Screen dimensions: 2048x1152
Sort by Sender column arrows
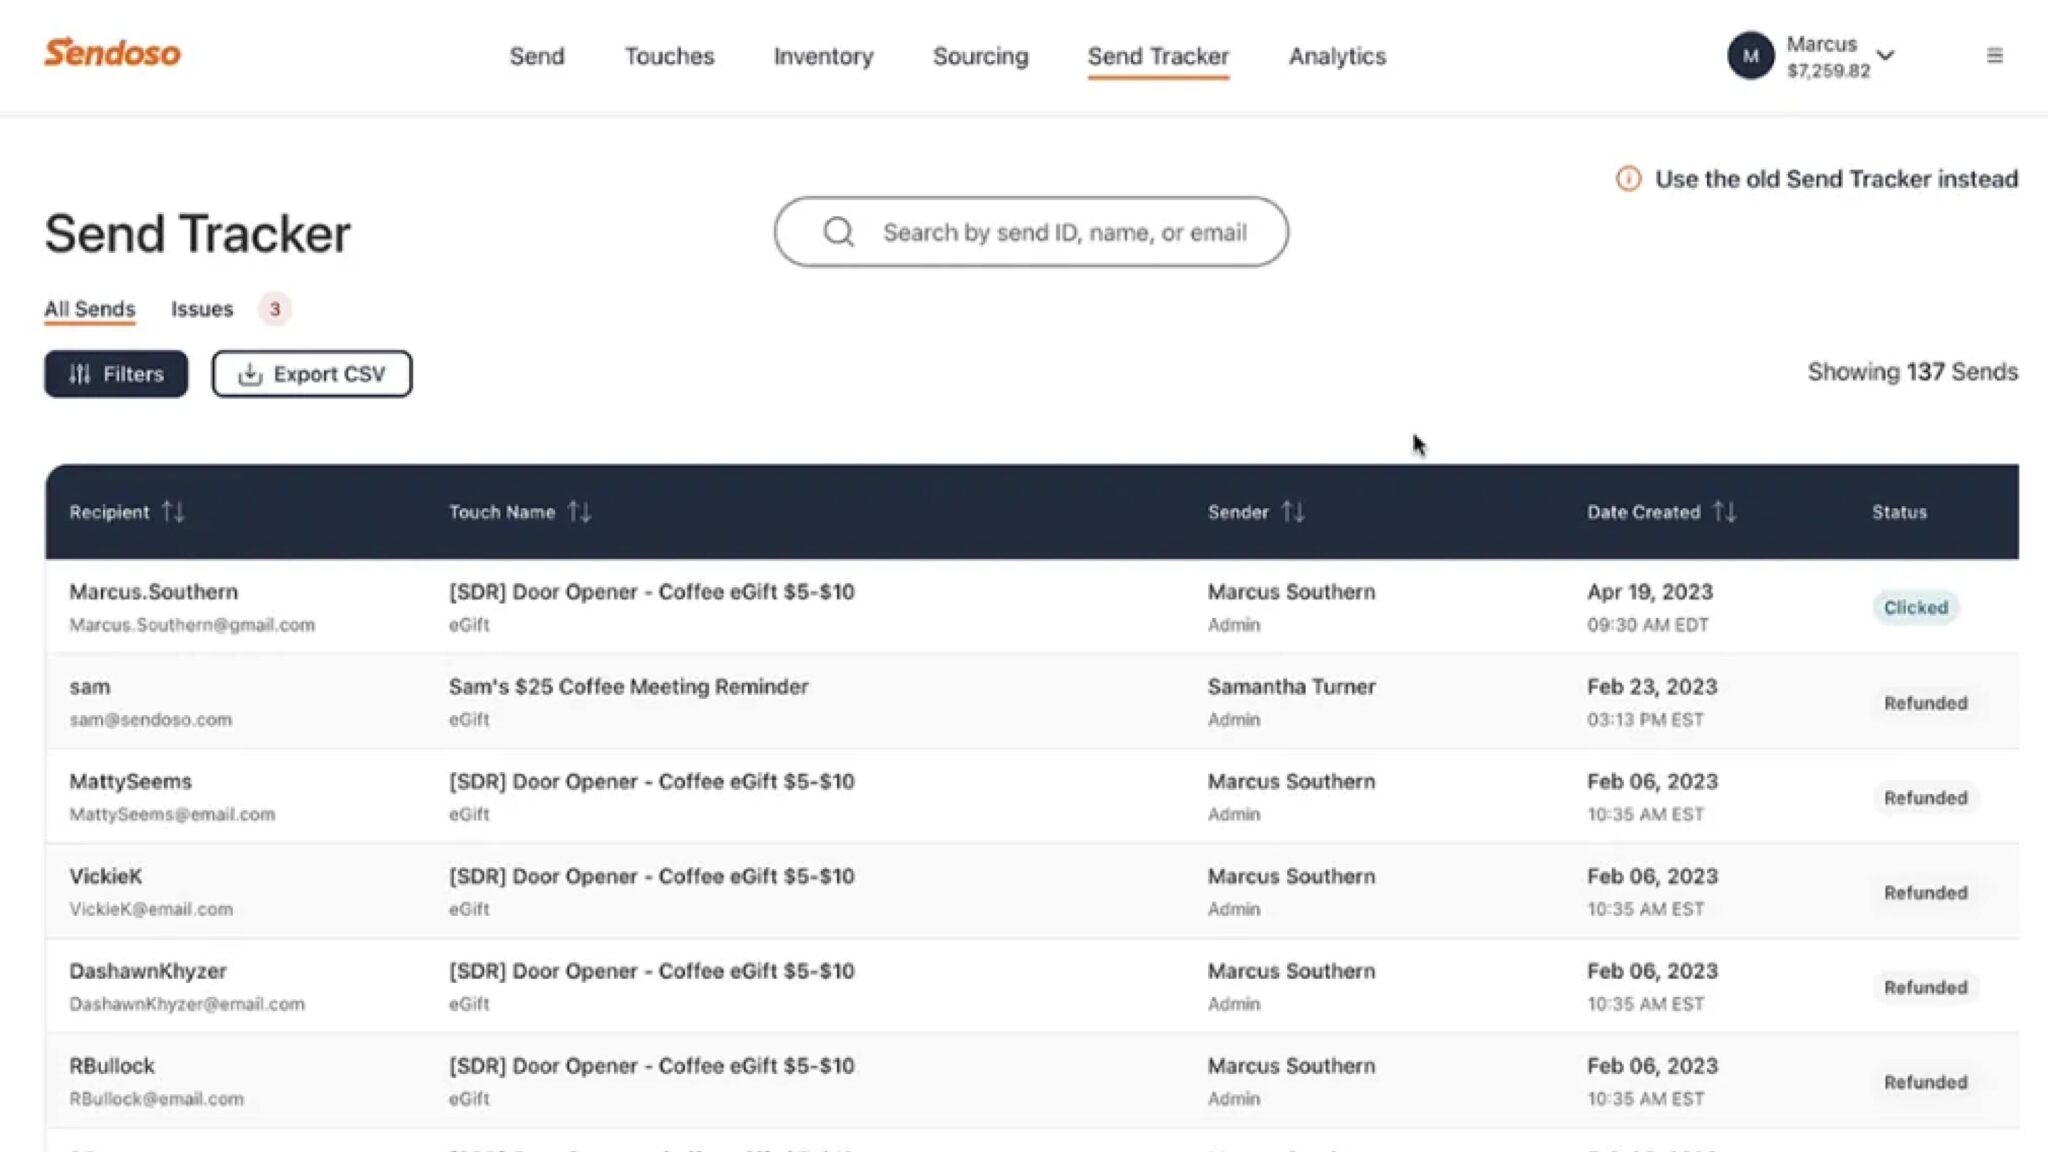[x=1293, y=512]
